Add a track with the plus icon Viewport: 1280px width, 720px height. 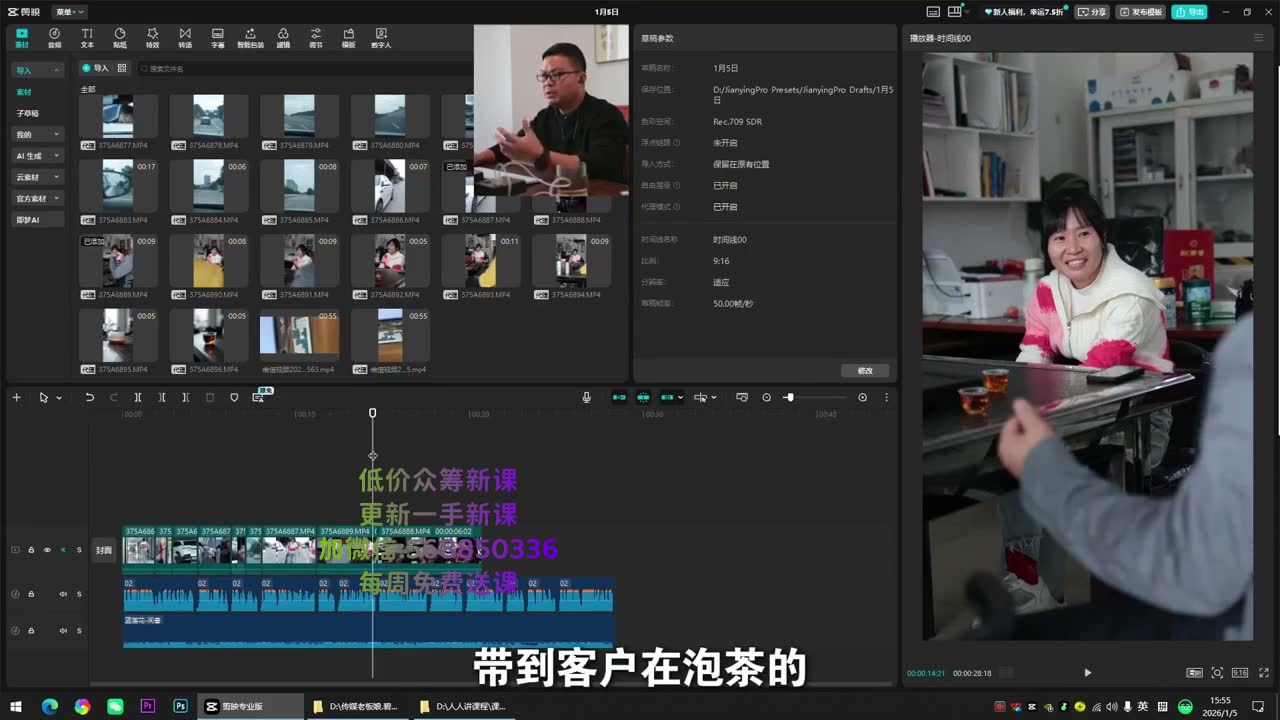[16, 397]
